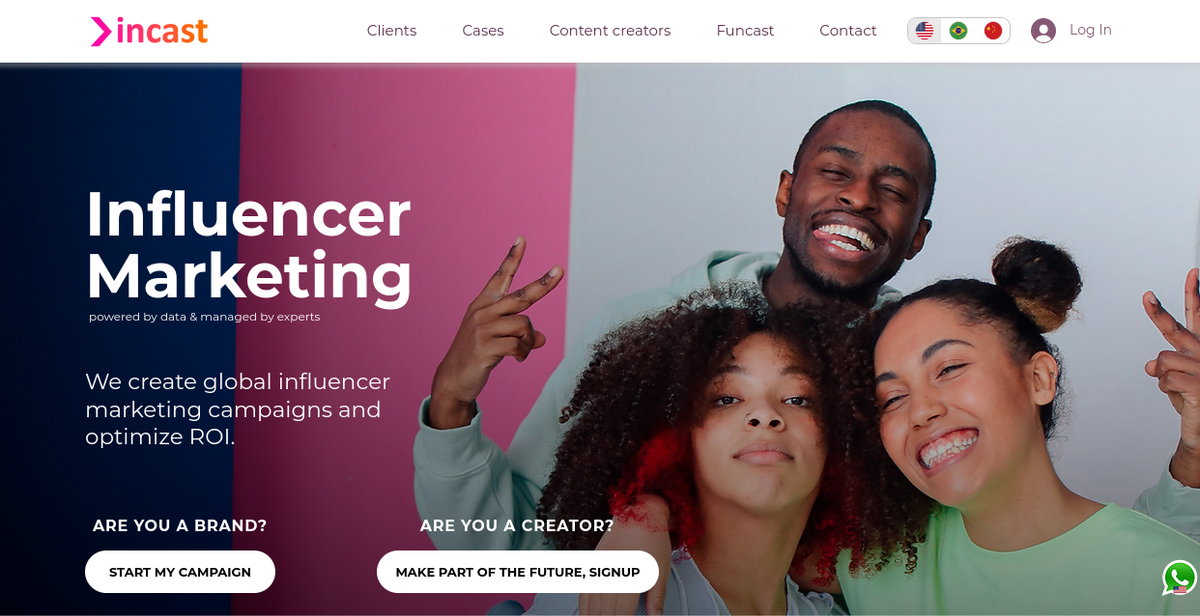Screen dimensions: 1200x616
Task: Open the Contact page
Action: (848, 31)
